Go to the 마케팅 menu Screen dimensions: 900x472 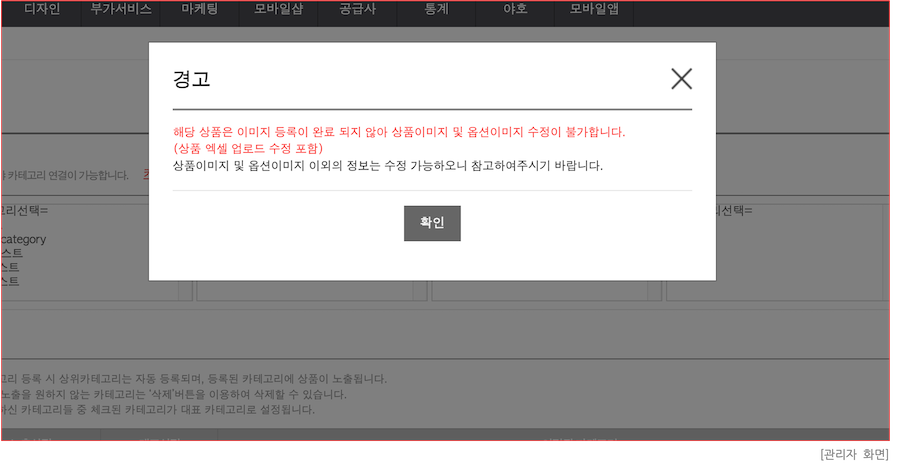click(199, 13)
